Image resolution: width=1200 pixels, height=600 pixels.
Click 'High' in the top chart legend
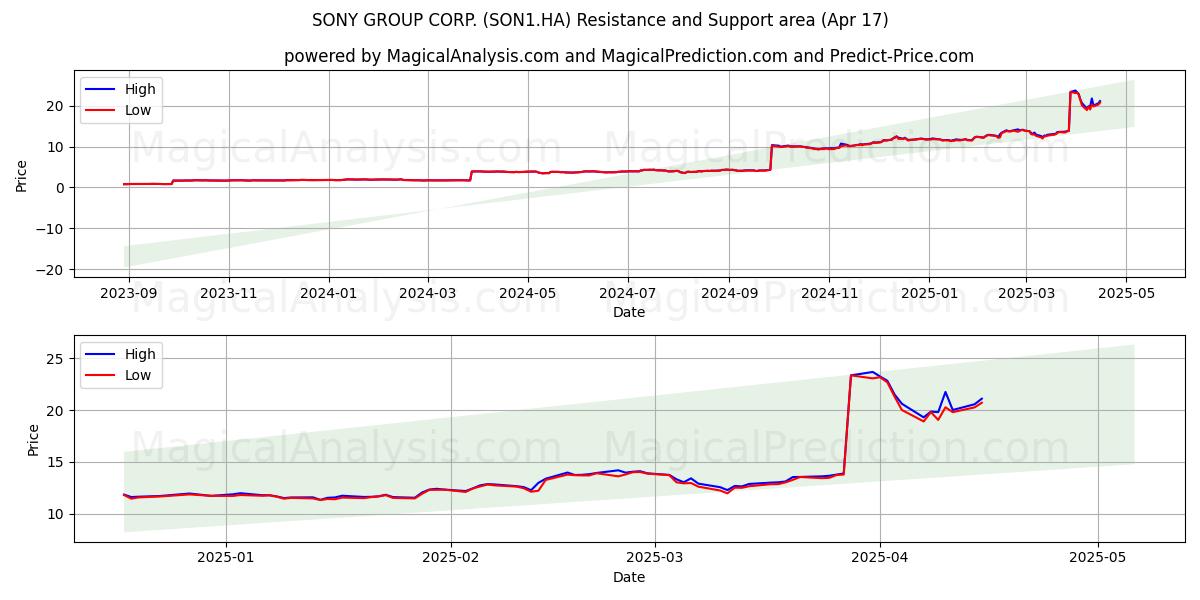tap(140, 89)
